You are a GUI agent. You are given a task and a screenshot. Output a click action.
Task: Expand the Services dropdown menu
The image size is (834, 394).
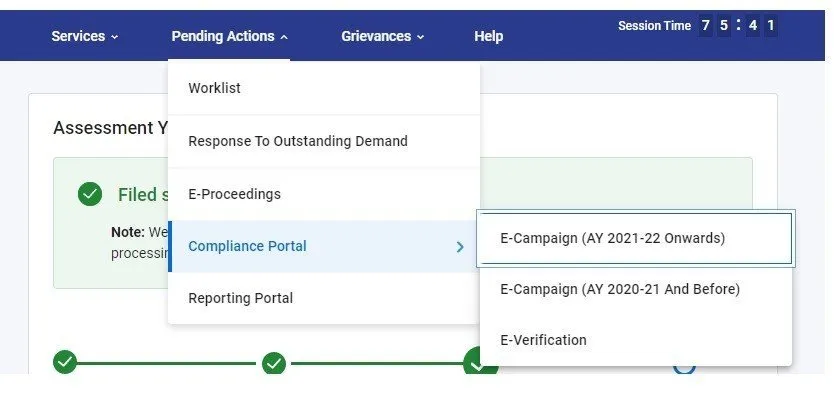[85, 36]
